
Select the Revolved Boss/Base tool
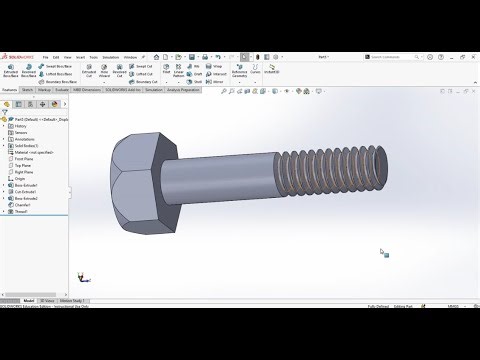[29, 71]
